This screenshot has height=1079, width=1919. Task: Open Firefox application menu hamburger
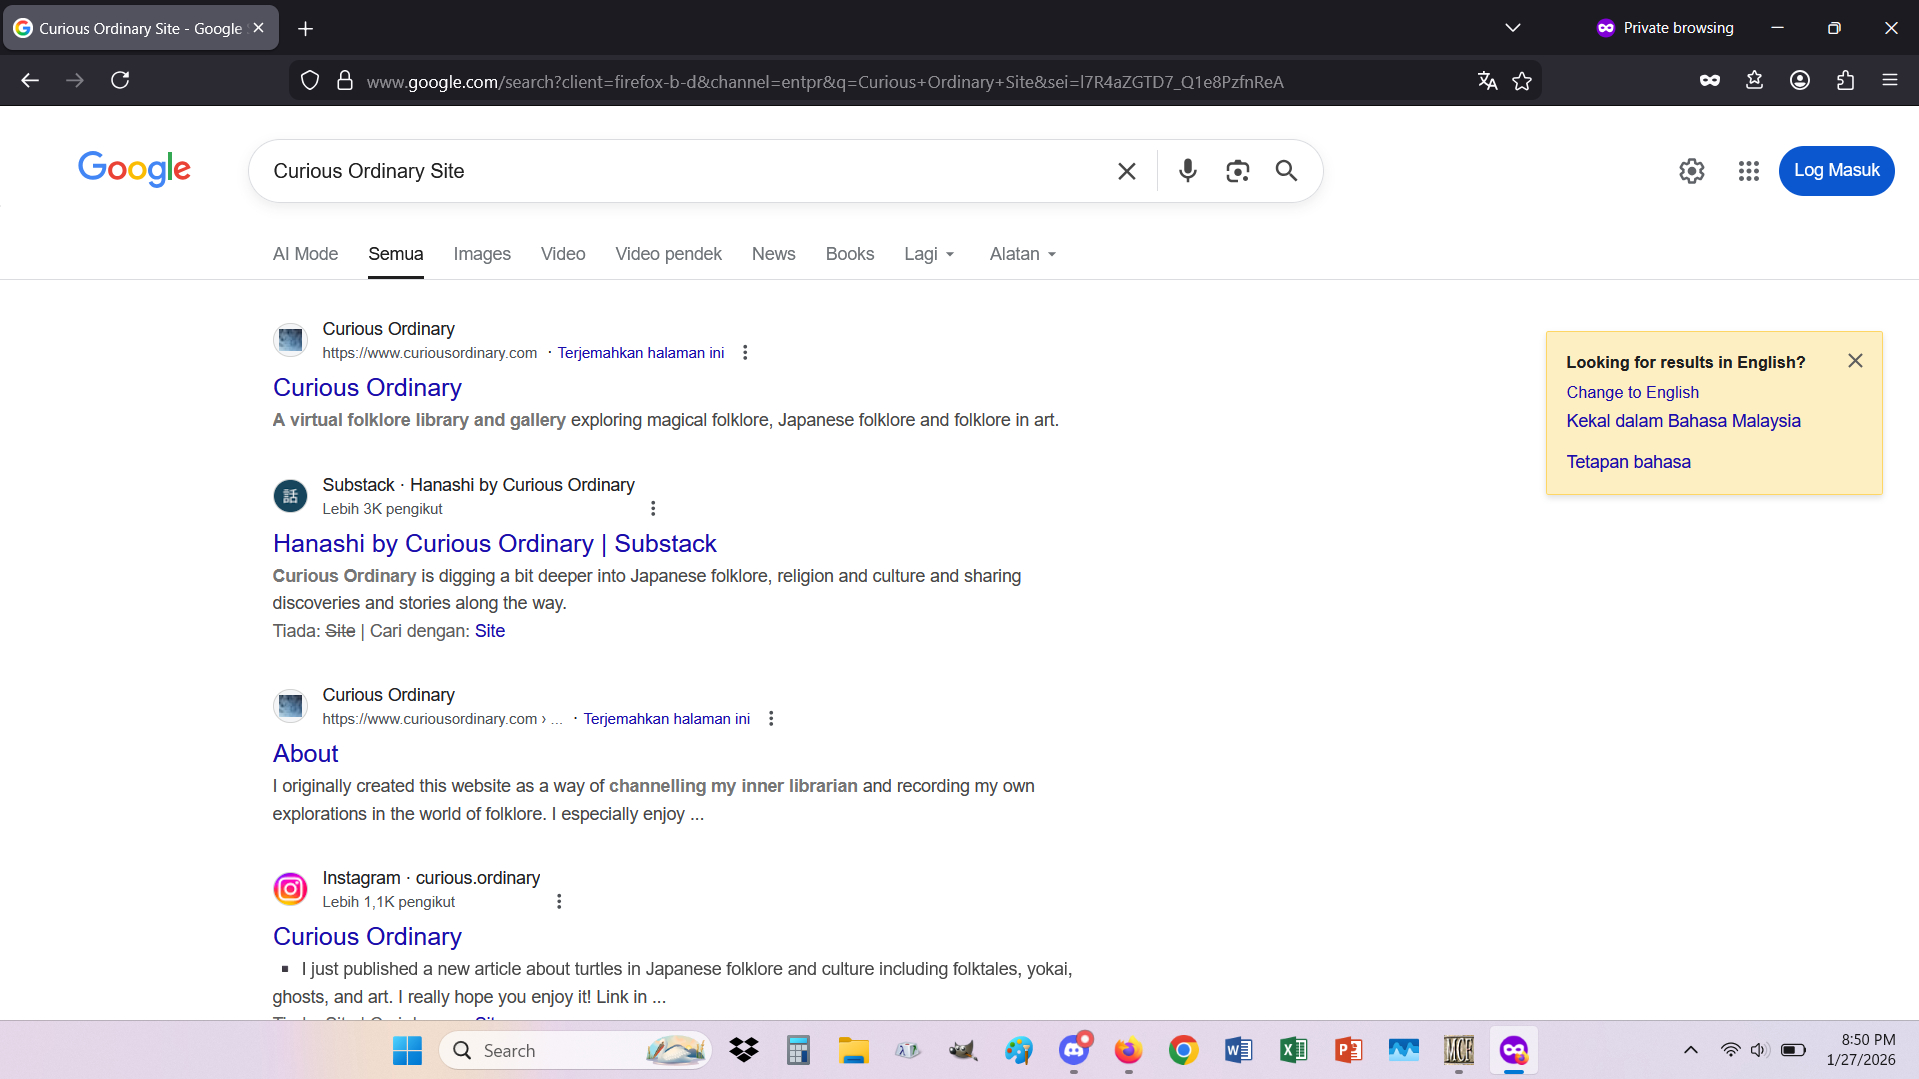[1889, 80]
